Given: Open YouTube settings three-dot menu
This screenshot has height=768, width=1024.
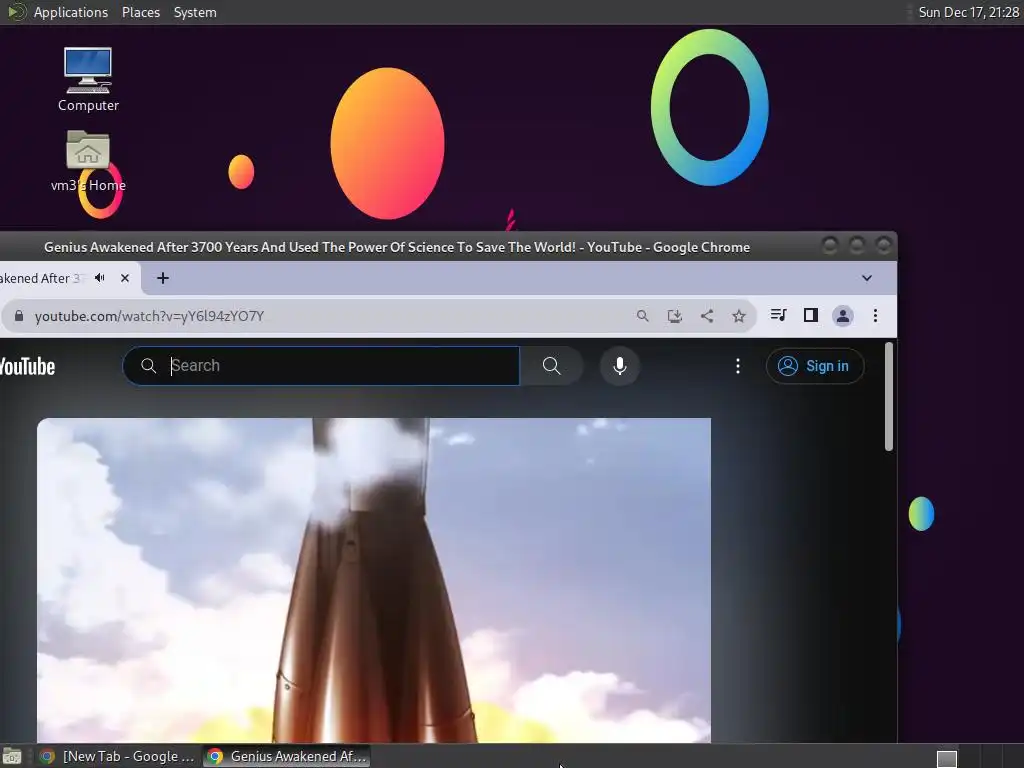Looking at the screenshot, I should [738, 366].
